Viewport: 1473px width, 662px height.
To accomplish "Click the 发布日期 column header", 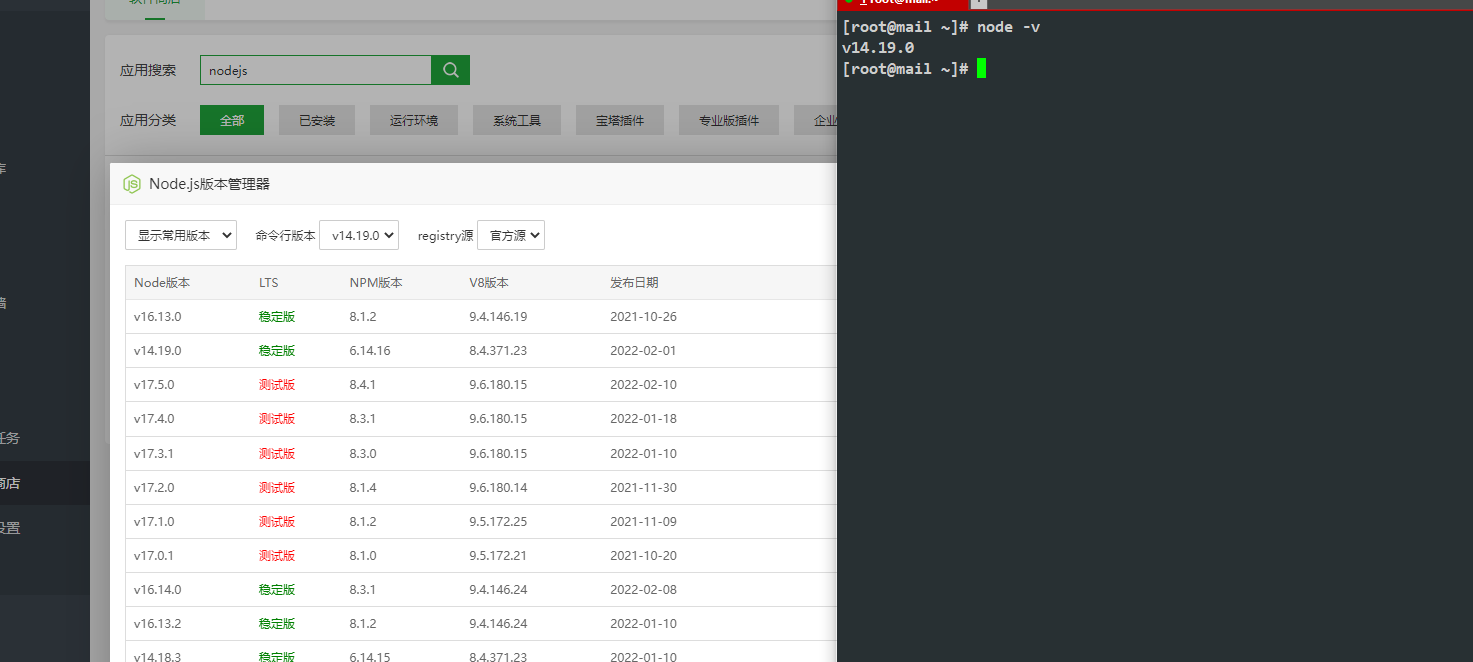I will pos(634,283).
